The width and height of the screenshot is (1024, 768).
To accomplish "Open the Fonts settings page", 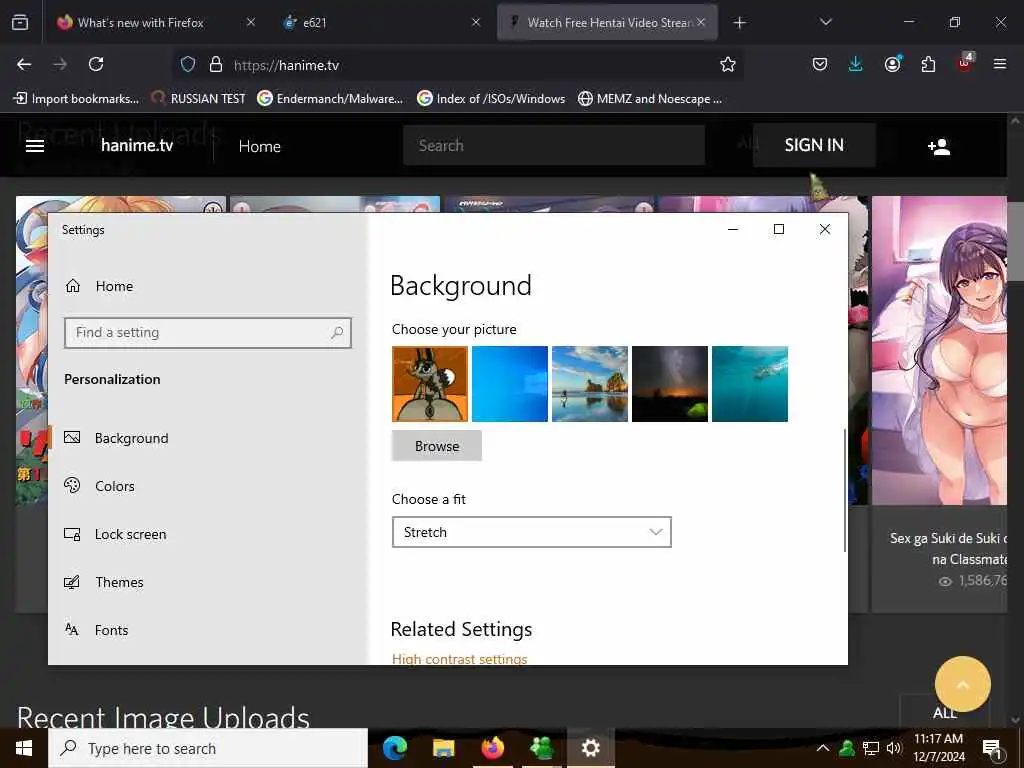I will click(96, 630).
